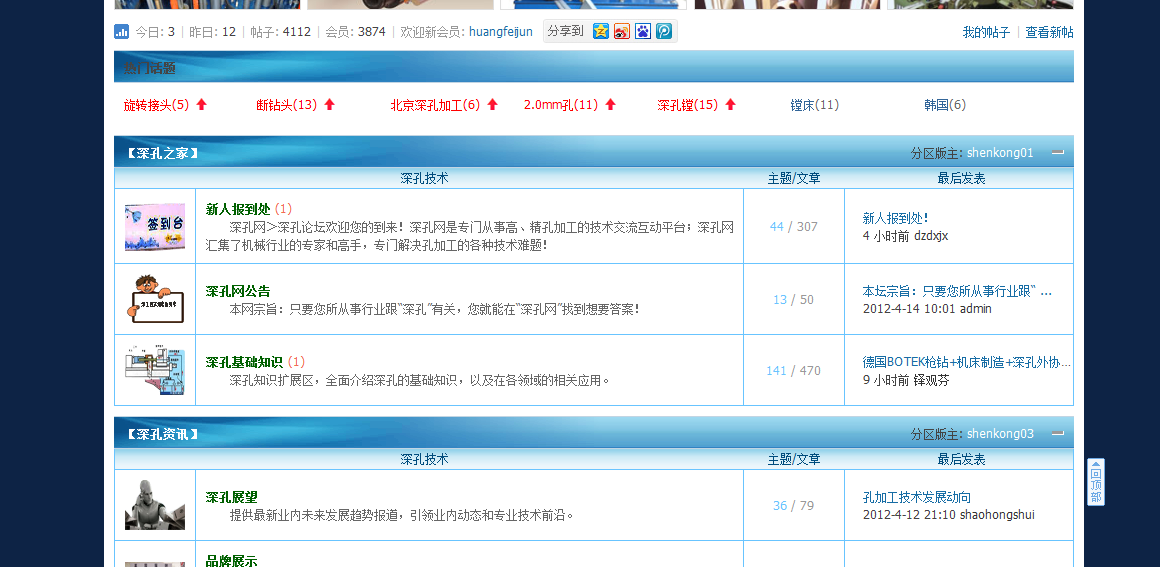The image size is (1160, 567).
Task: Click the 深孔网公告 cartoon sign icon
Action: click(155, 299)
